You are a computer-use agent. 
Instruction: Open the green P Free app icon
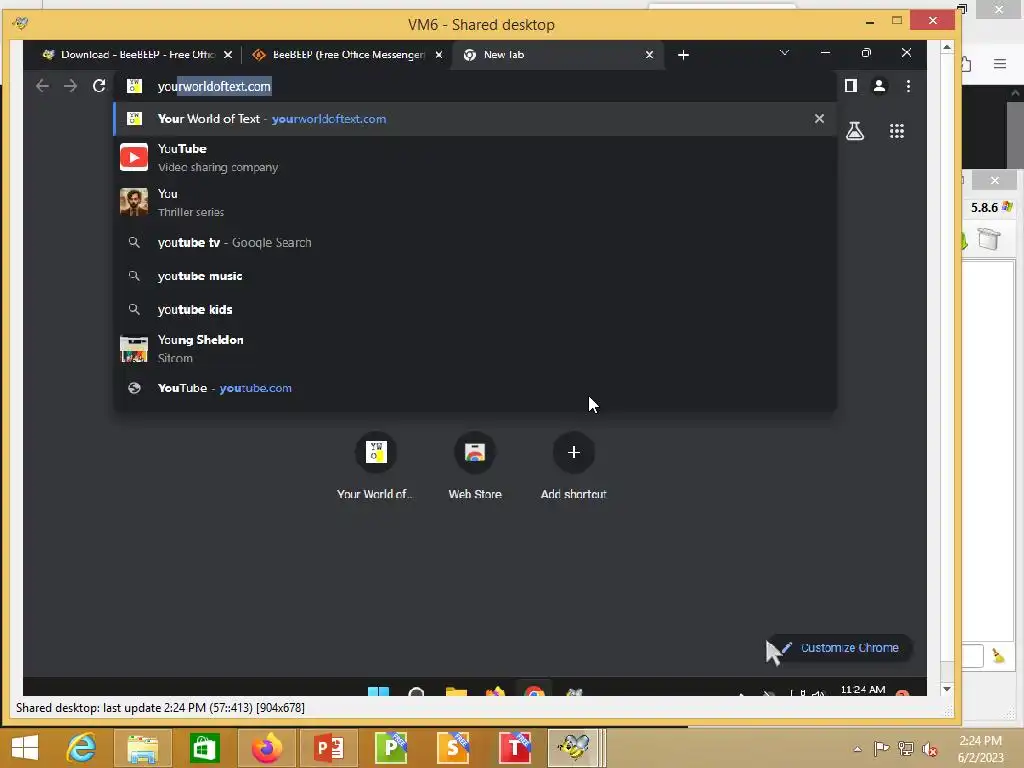(x=391, y=748)
